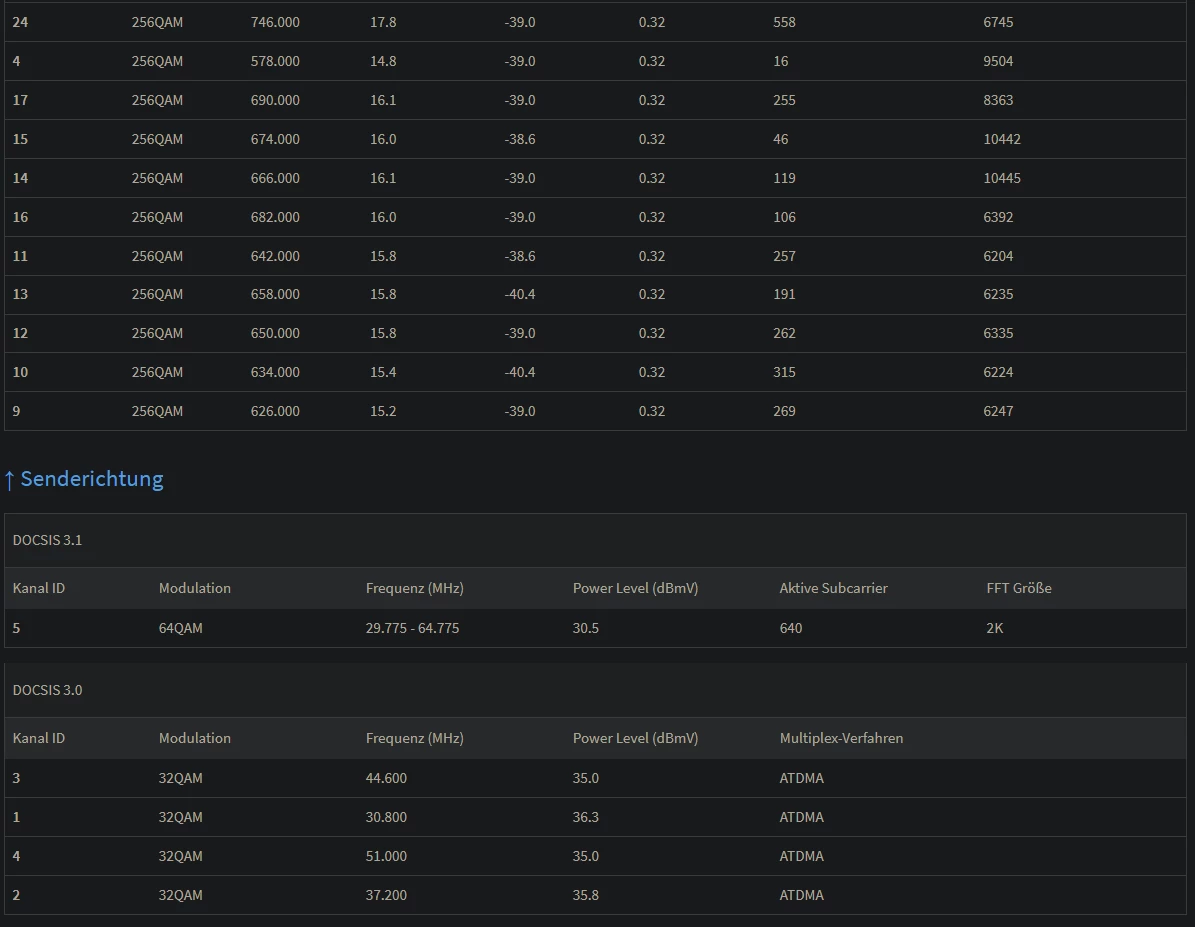Select the Multiplex-Verfahren column header
1195x927 pixels.
pos(841,738)
